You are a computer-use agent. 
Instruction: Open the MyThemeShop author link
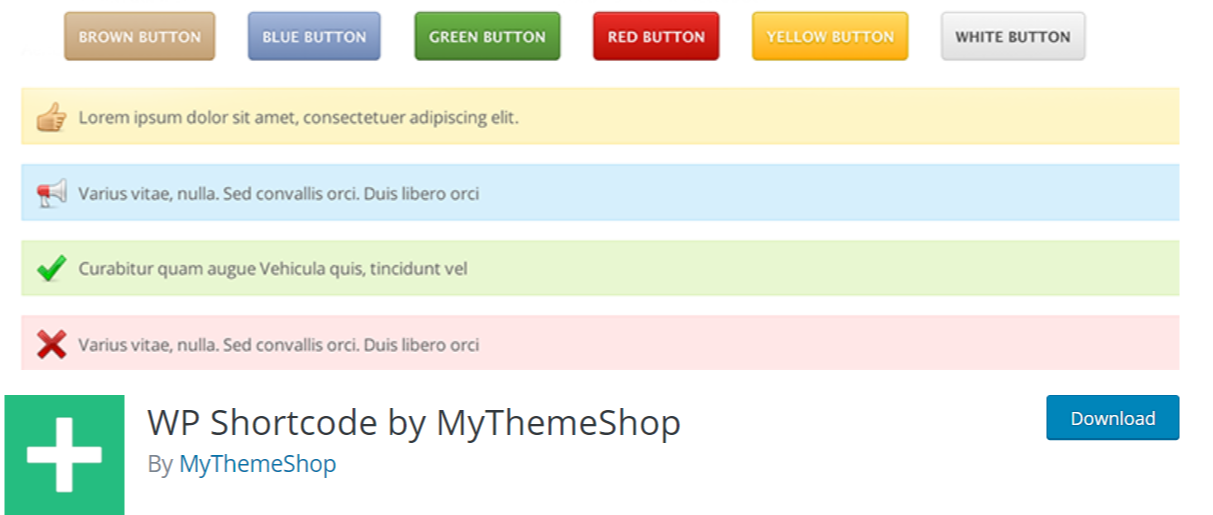pos(257,464)
